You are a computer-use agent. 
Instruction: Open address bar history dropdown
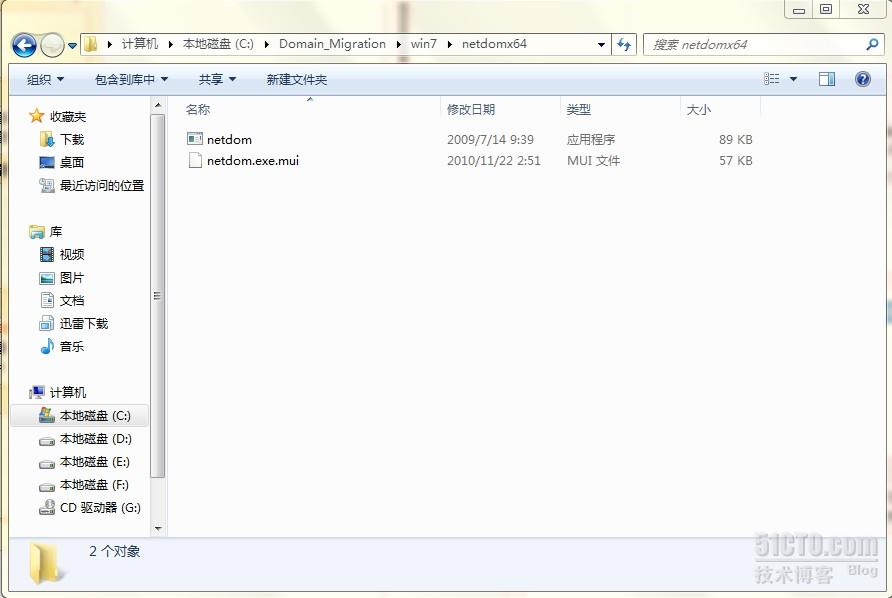(x=601, y=44)
